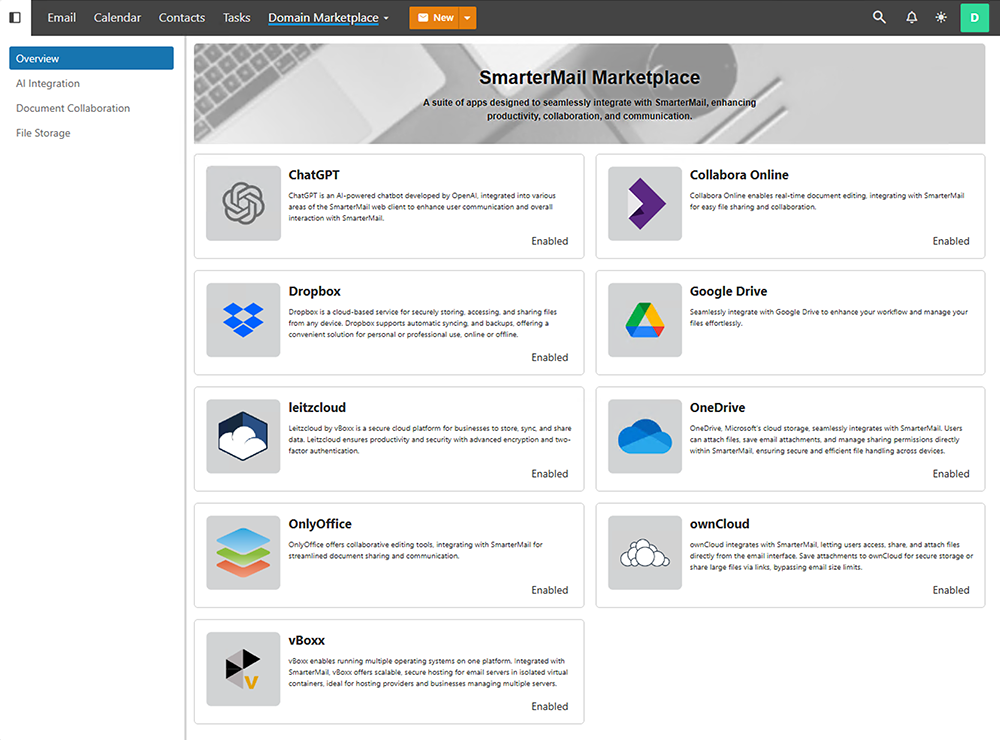Open notifications bell icon
Viewport: 1000px width, 740px height.
click(x=911, y=17)
